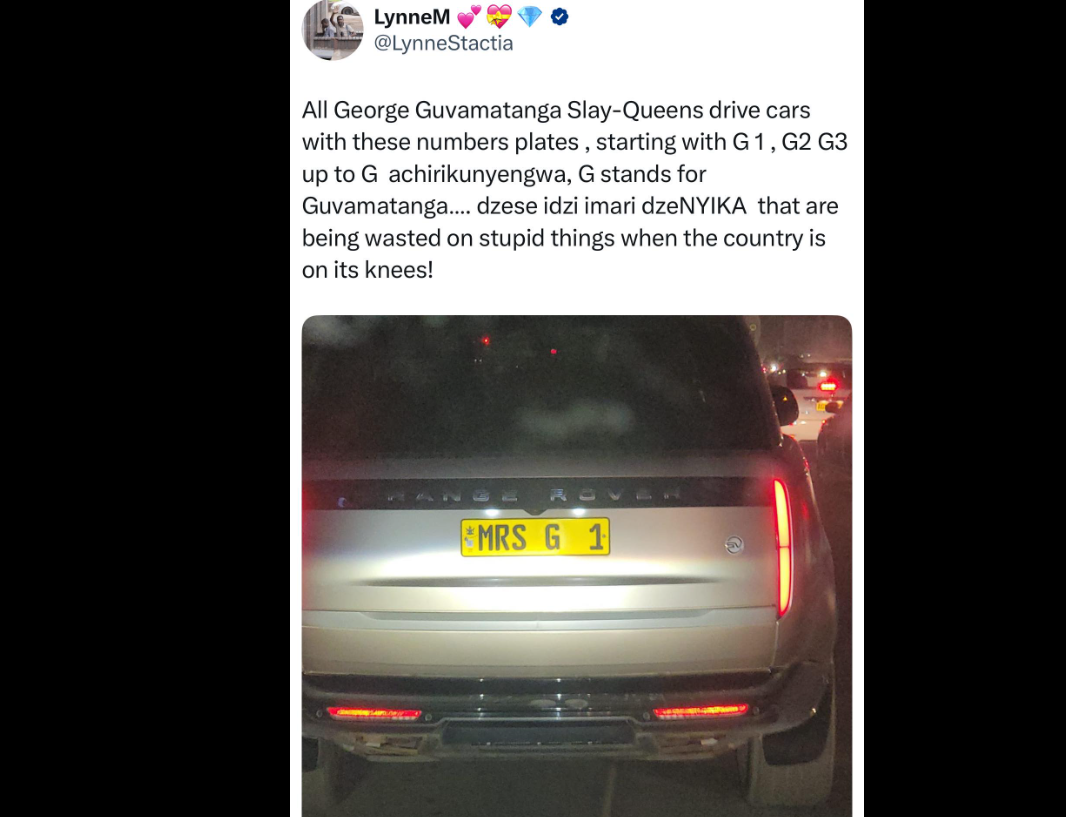The width and height of the screenshot is (1066, 817).
Task: Open the attached Range Rover photo
Action: [x=577, y=566]
